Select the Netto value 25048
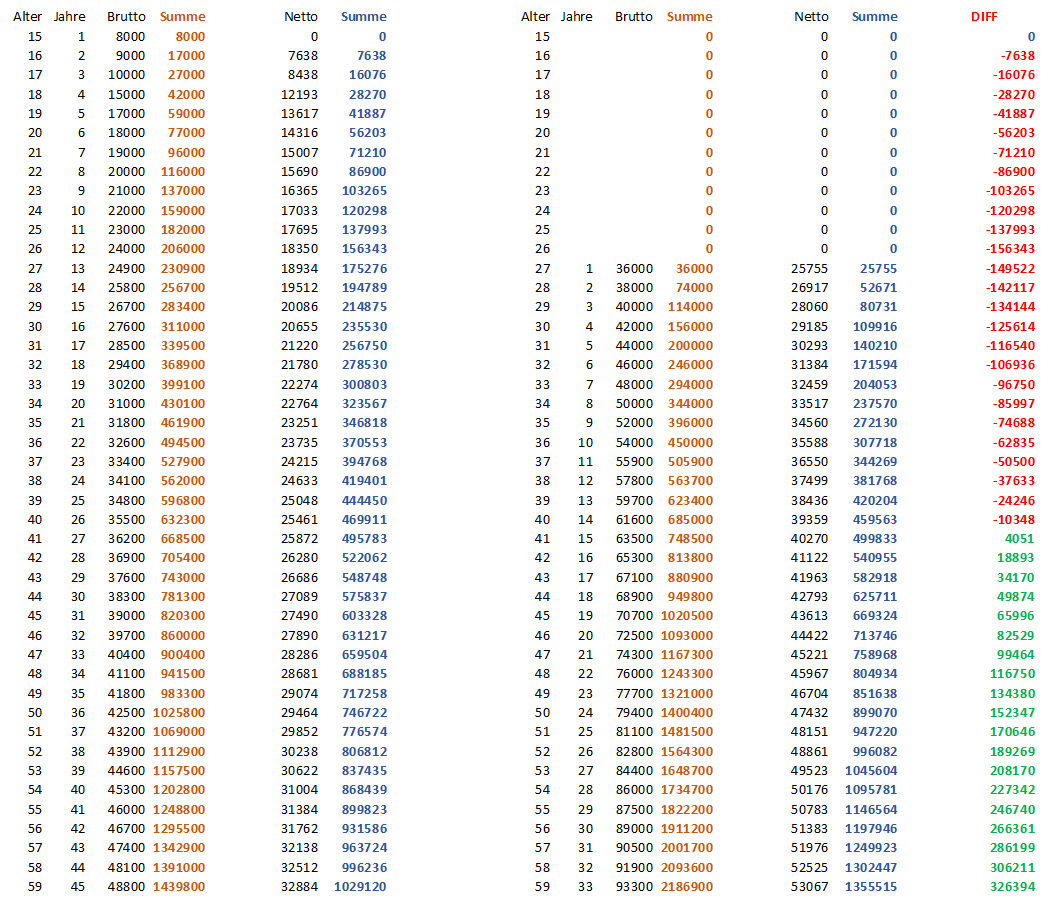 300,500
